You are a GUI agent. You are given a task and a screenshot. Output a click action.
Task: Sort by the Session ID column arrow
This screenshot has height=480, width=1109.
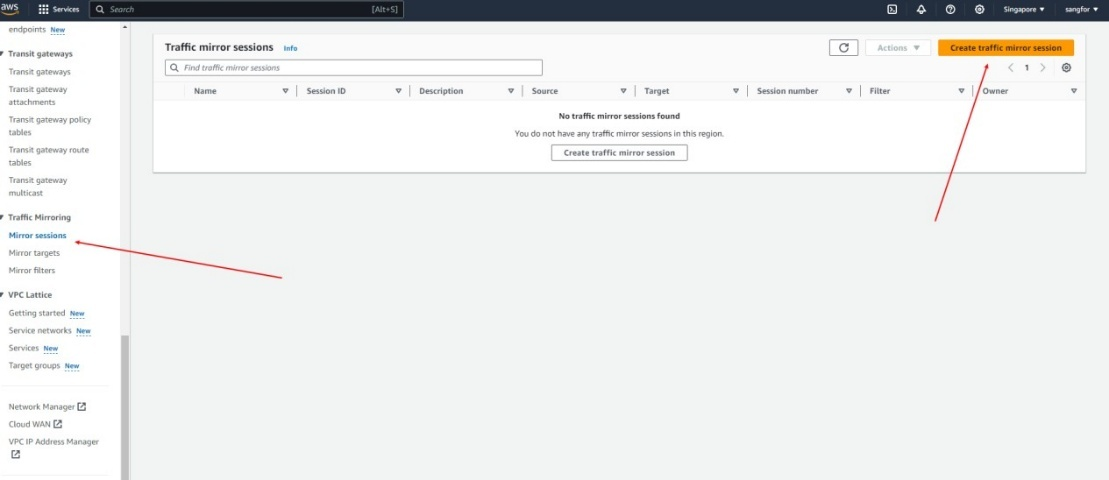click(398, 91)
